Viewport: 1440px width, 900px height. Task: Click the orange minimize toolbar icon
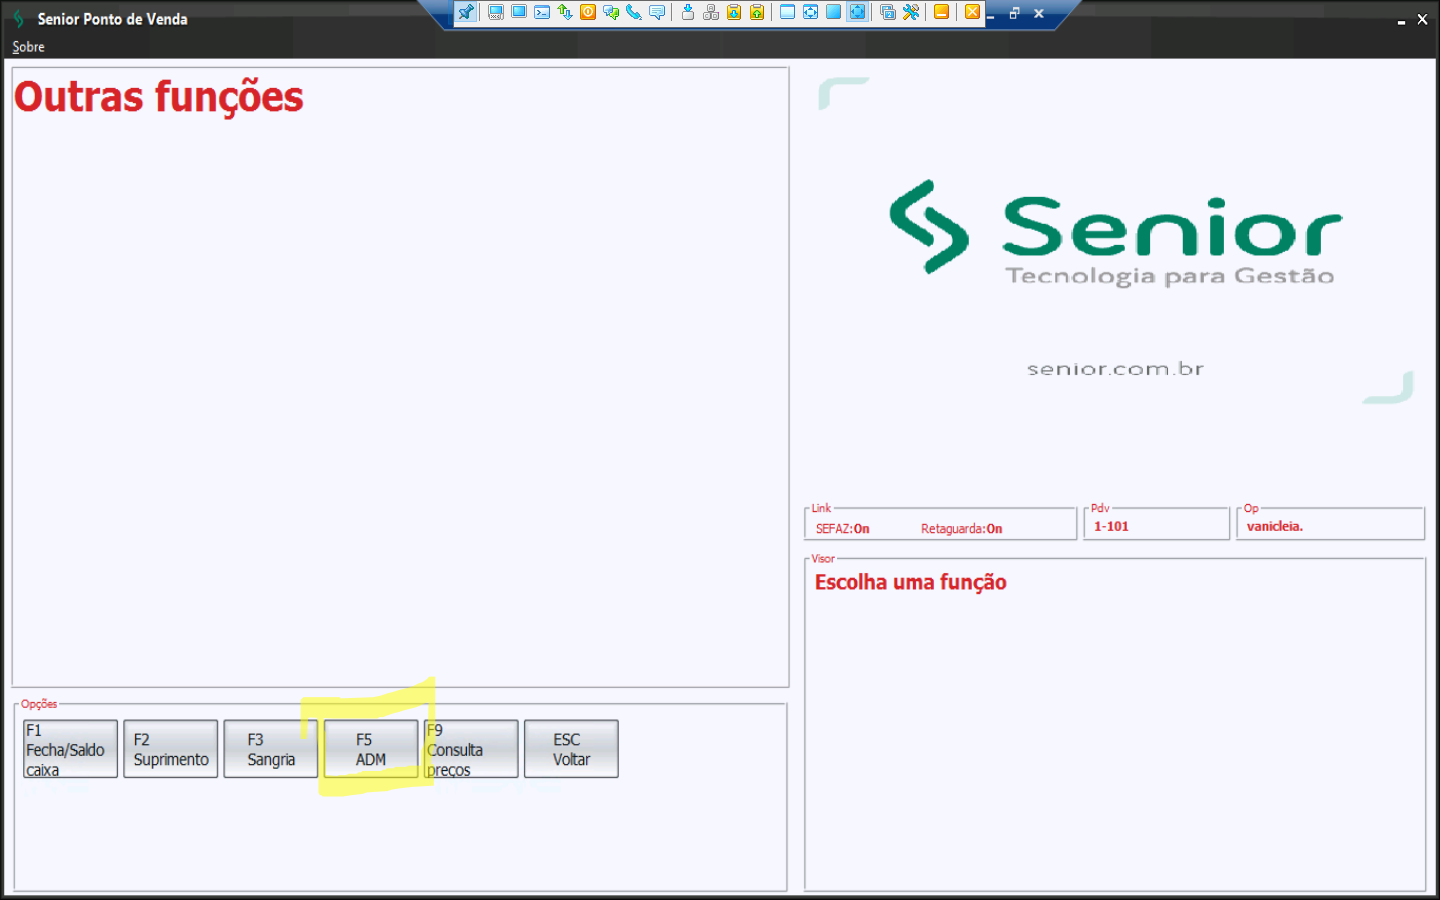pyautogui.click(x=941, y=13)
